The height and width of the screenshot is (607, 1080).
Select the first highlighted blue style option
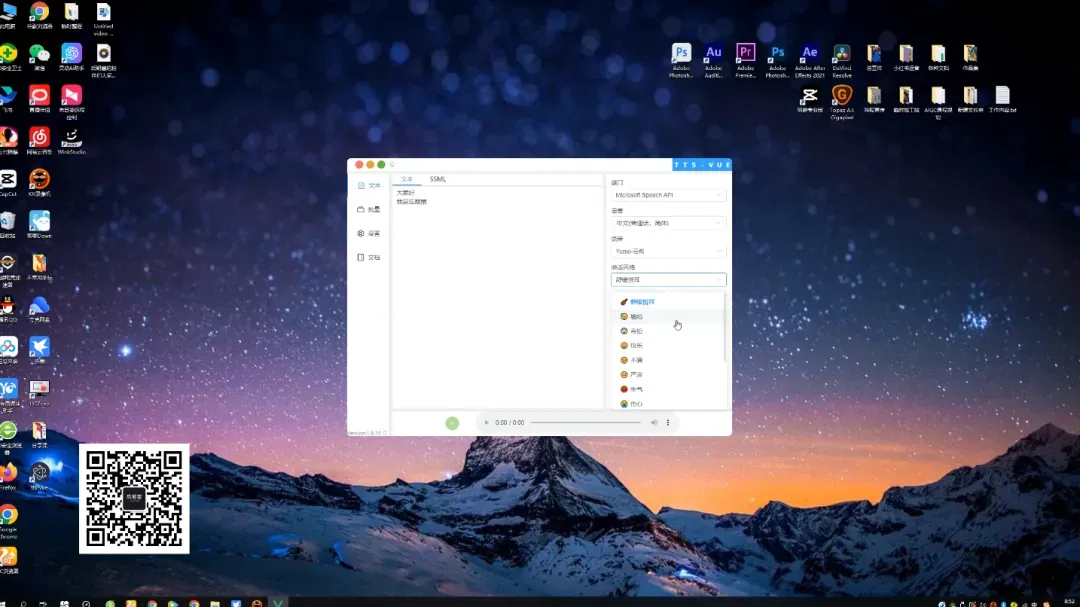[x=668, y=302]
